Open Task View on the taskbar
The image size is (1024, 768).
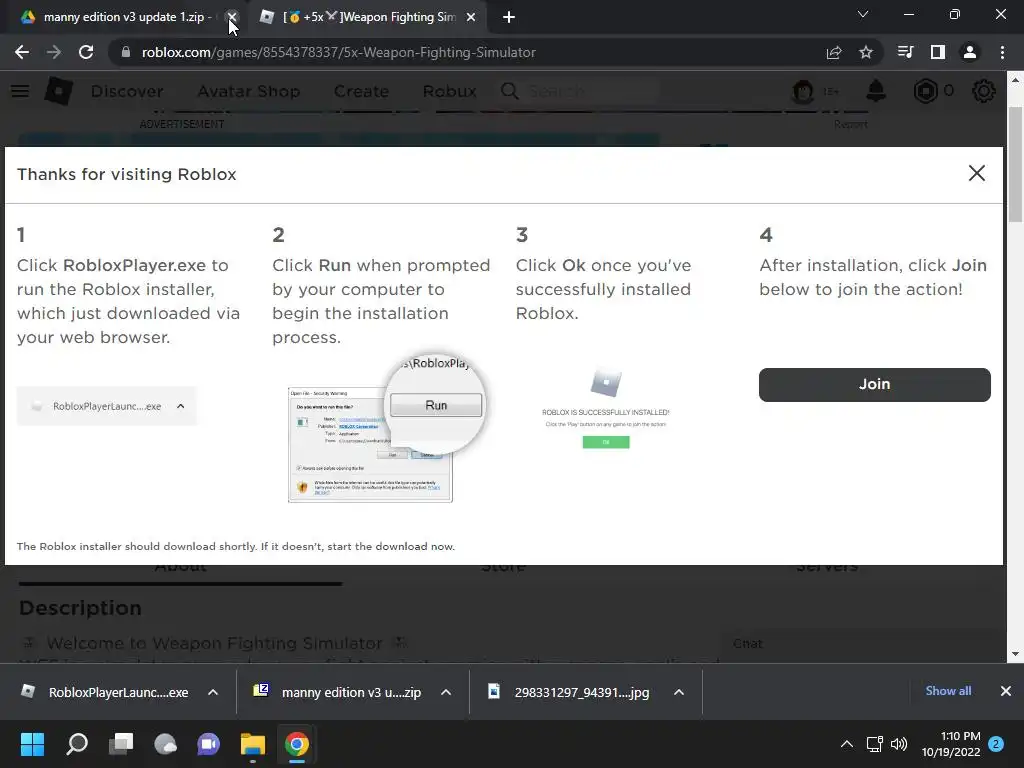click(x=121, y=744)
